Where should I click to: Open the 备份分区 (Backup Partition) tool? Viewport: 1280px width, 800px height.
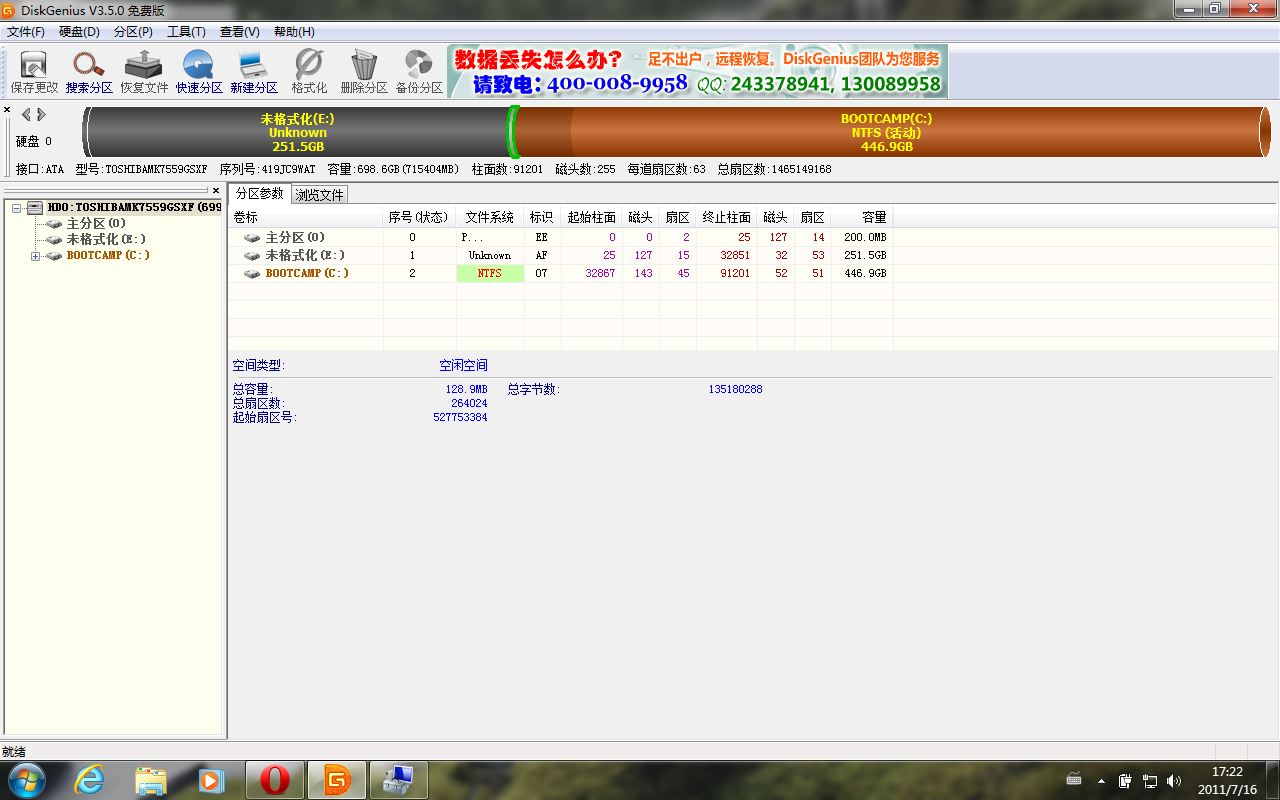[x=419, y=72]
